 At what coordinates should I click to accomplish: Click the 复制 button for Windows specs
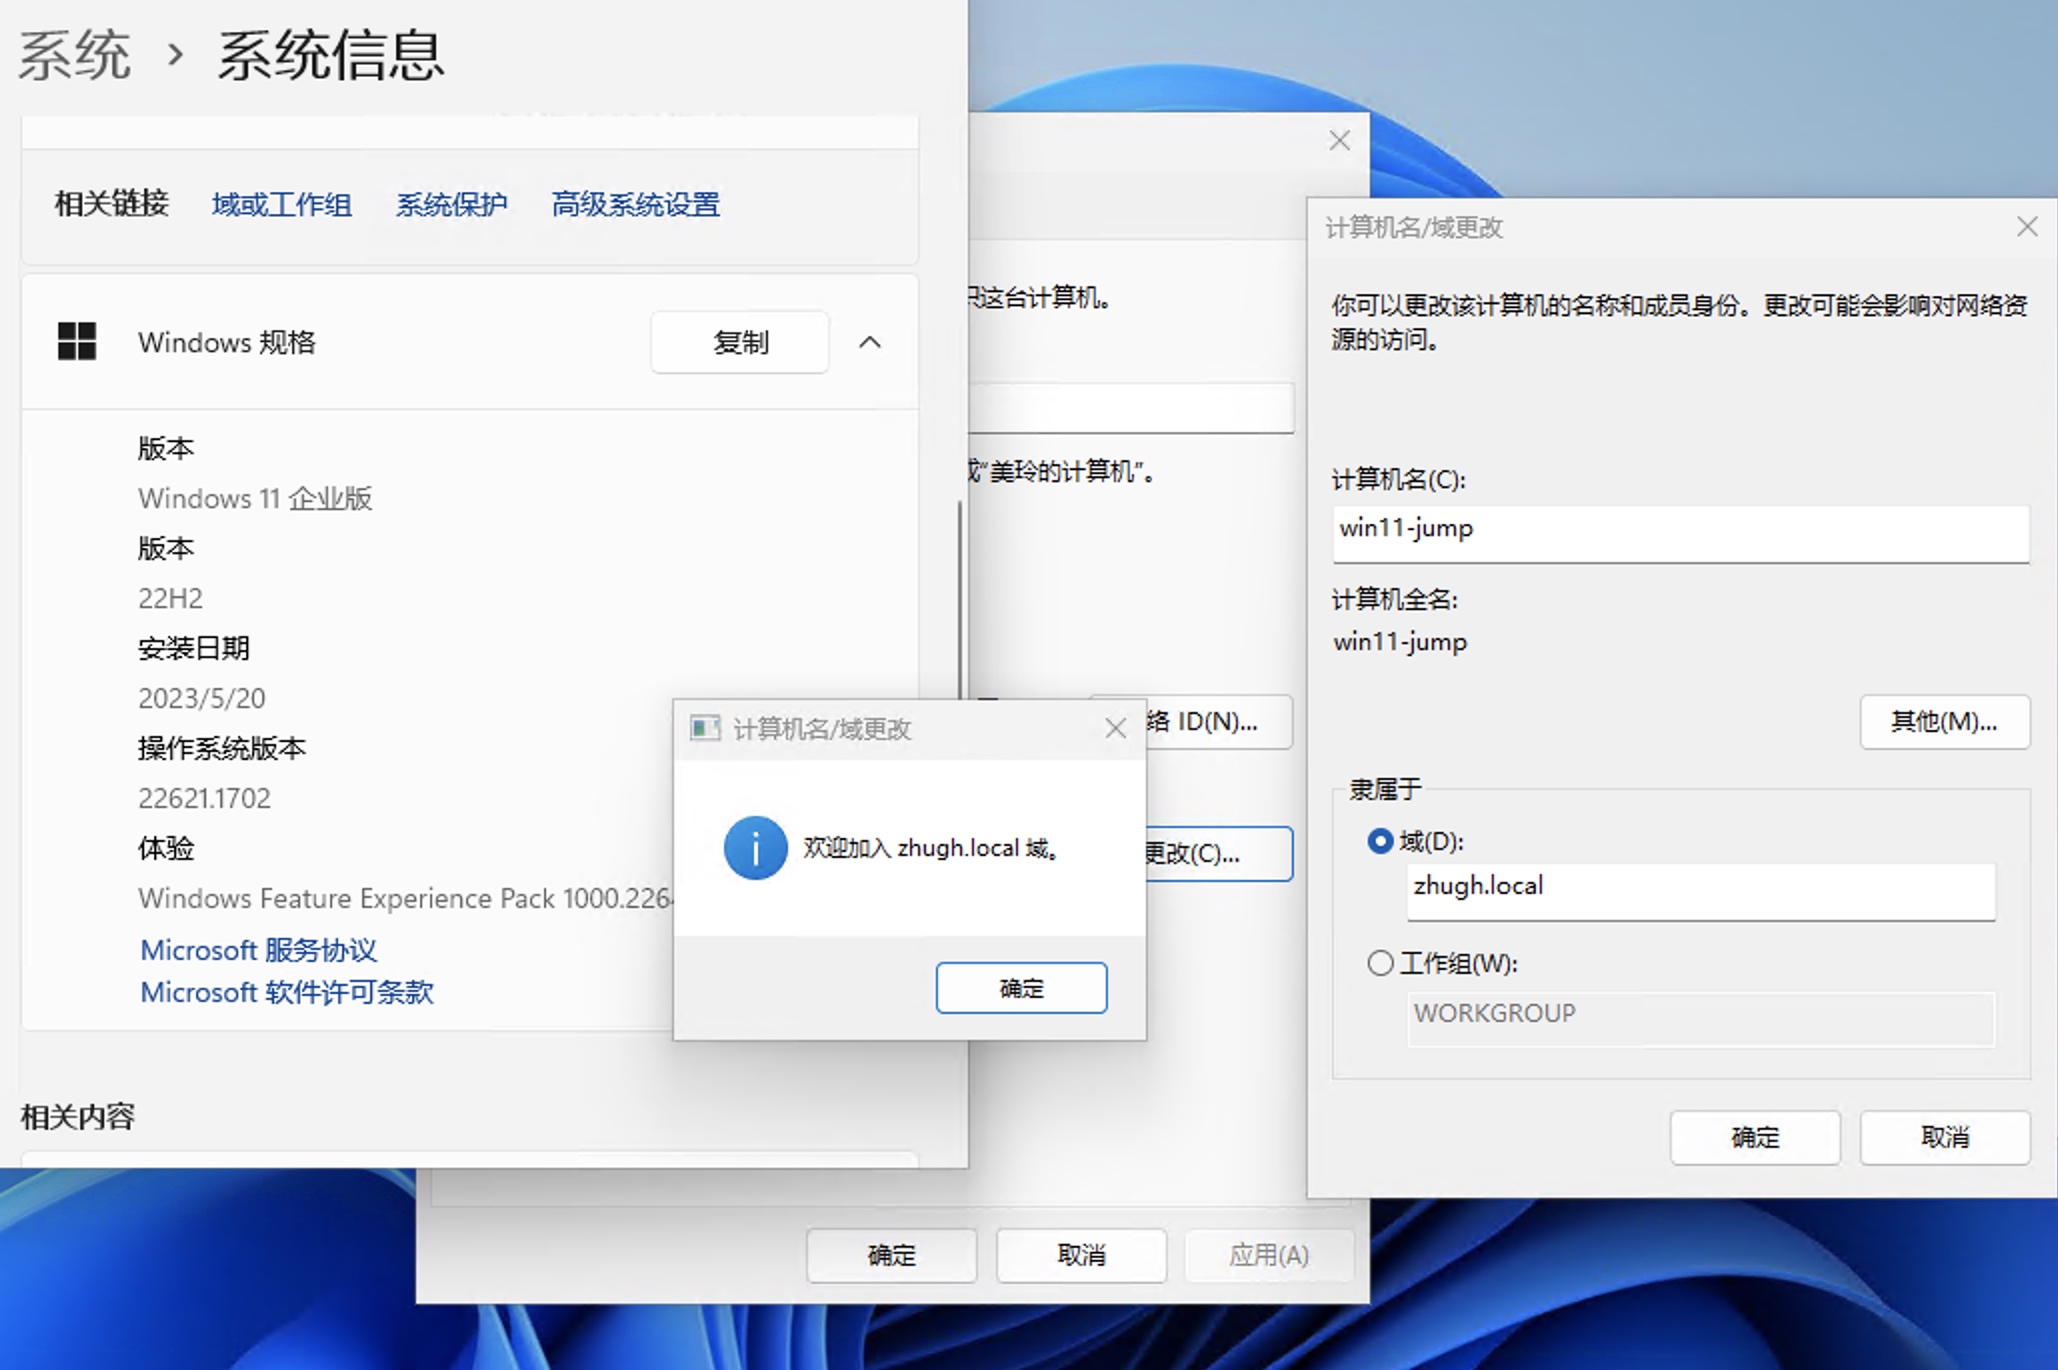[740, 342]
